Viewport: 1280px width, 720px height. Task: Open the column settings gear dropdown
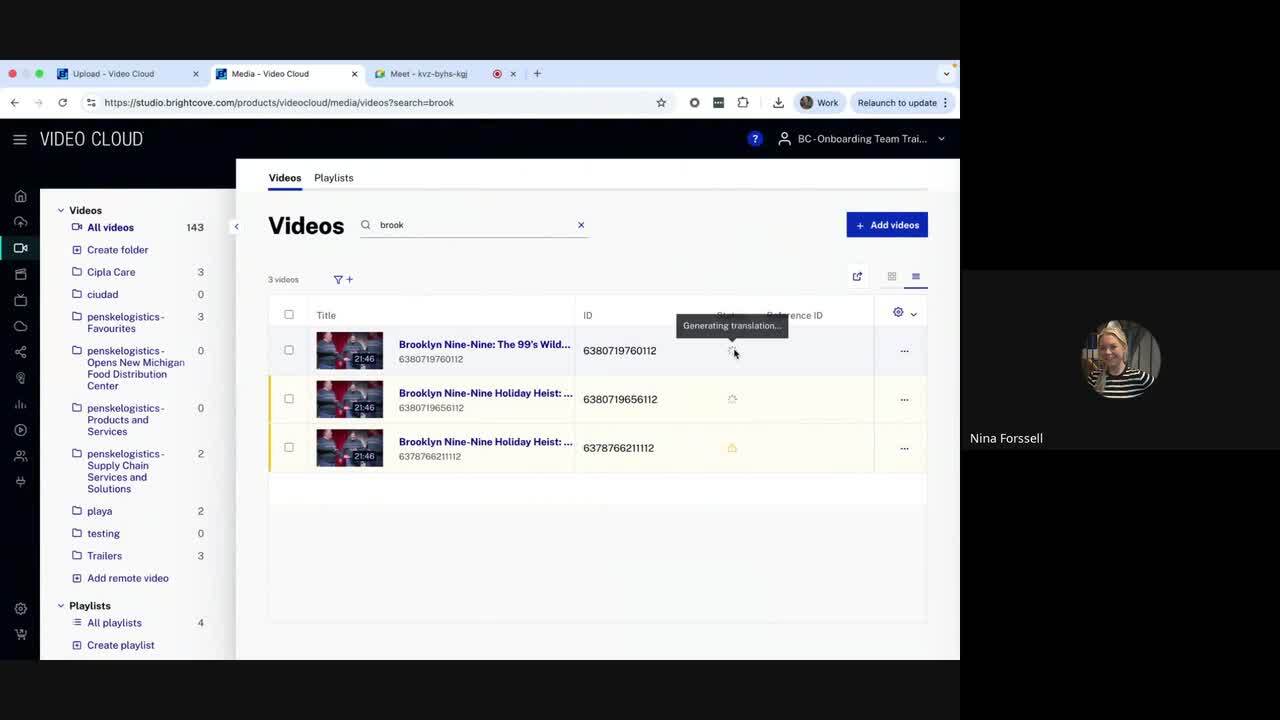(904, 313)
